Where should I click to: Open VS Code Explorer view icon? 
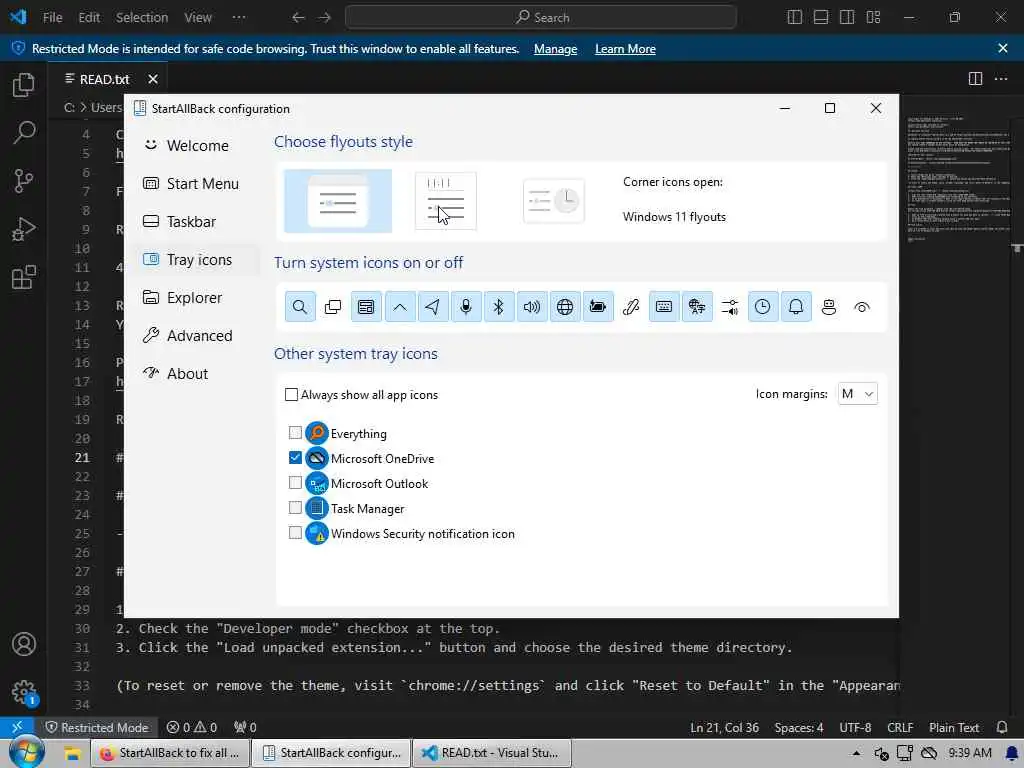(x=24, y=85)
